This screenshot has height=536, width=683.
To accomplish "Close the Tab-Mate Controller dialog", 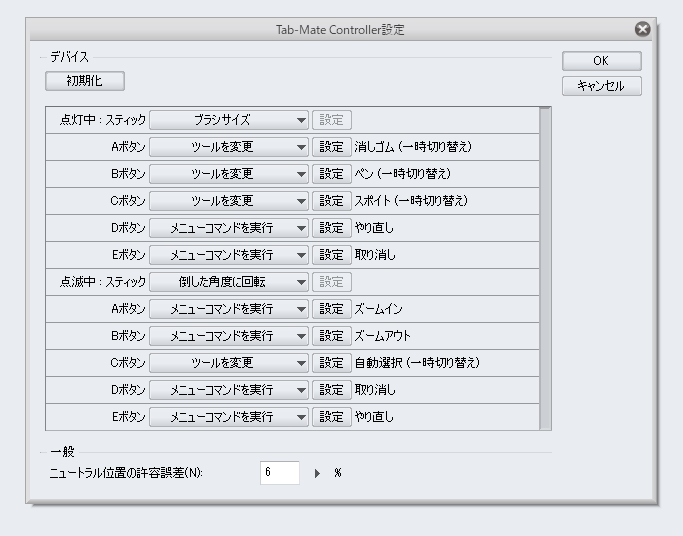I will click(x=643, y=30).
